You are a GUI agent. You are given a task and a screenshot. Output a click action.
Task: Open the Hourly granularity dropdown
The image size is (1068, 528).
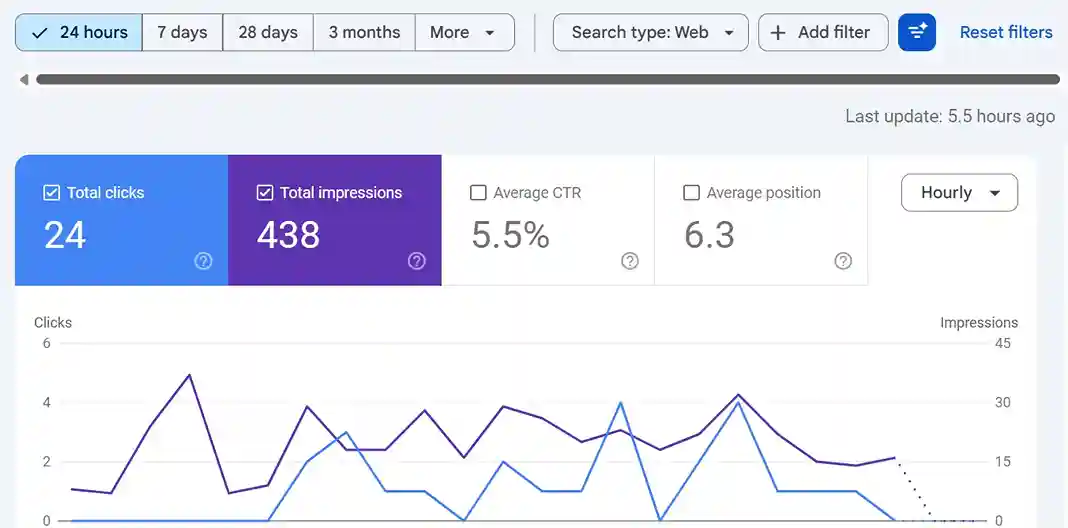tap(959, 193)
